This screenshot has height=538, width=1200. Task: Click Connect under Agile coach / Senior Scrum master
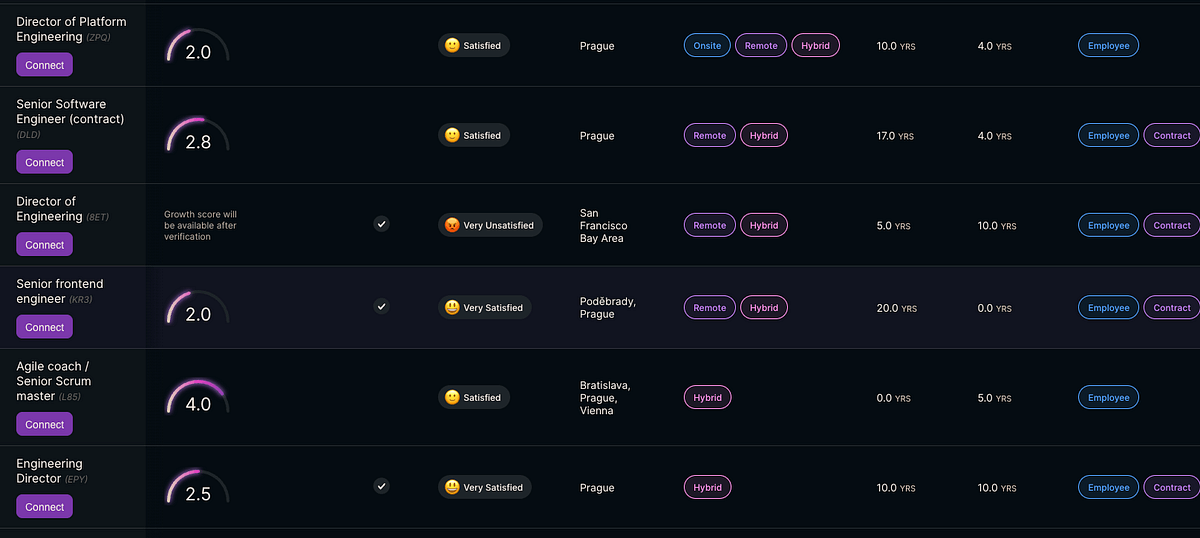coord(44,424)
